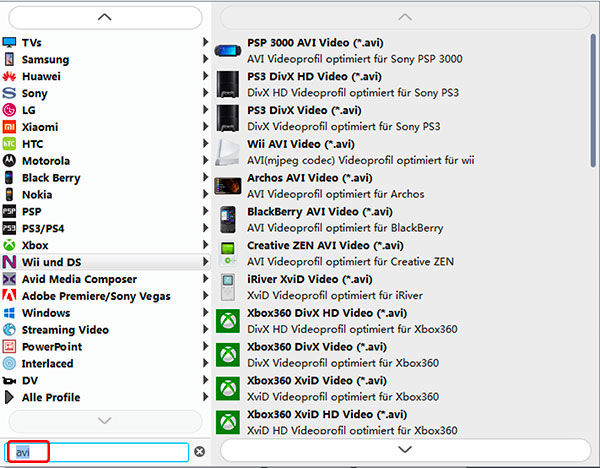
Task: Click the Avid Media Composer icon
Action: 9,279
